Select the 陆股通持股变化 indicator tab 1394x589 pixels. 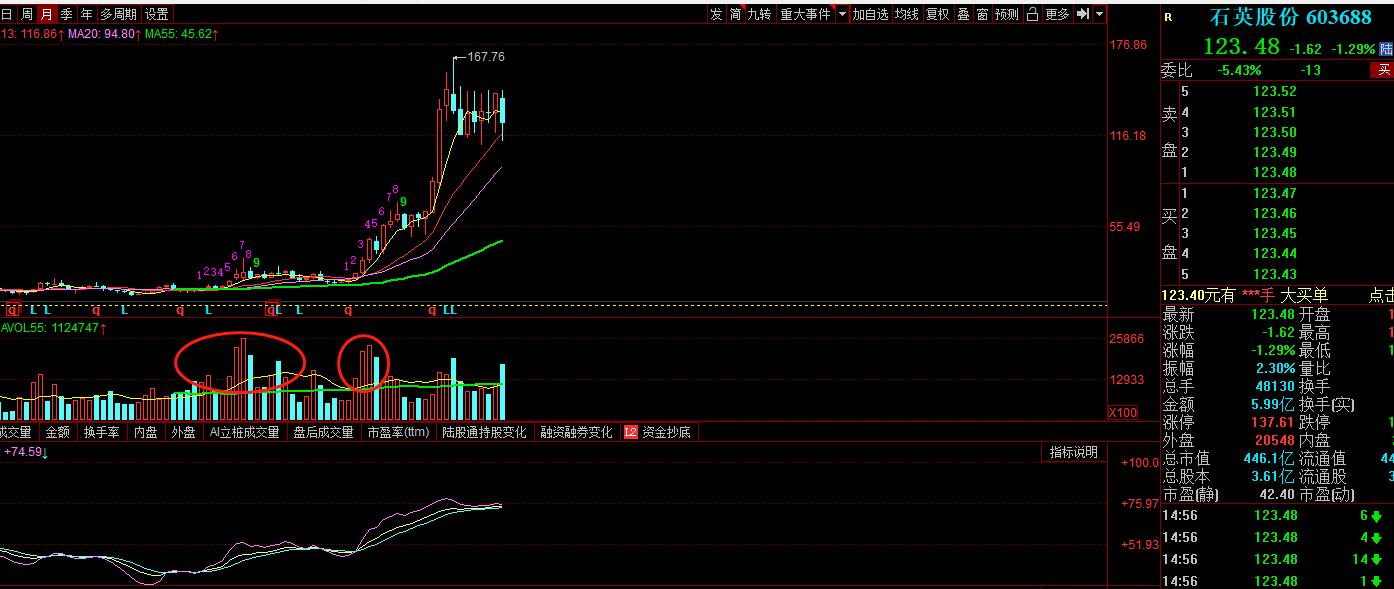click(x=484, y=433)
